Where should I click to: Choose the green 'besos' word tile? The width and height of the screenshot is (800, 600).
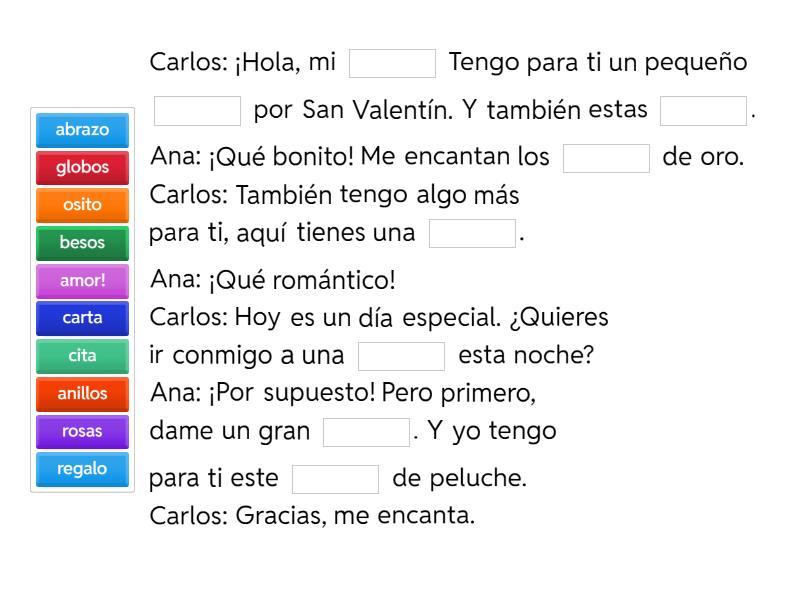82,243
